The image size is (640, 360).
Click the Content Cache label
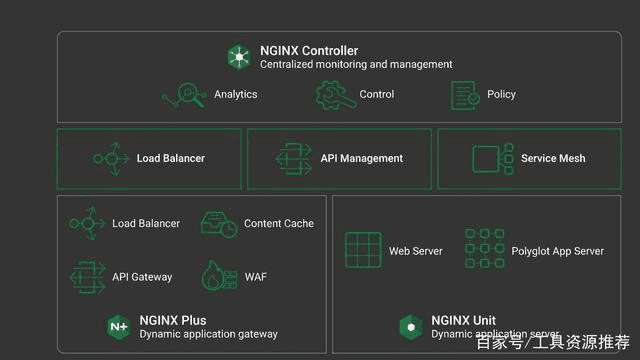pyautogui.click(x=279, y=224)
